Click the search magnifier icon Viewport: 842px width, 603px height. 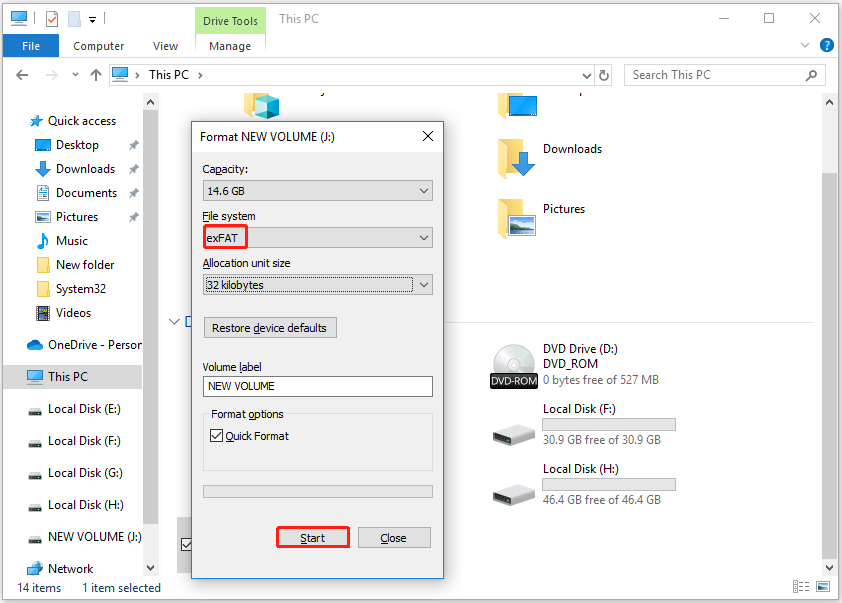tap(811, 75)
